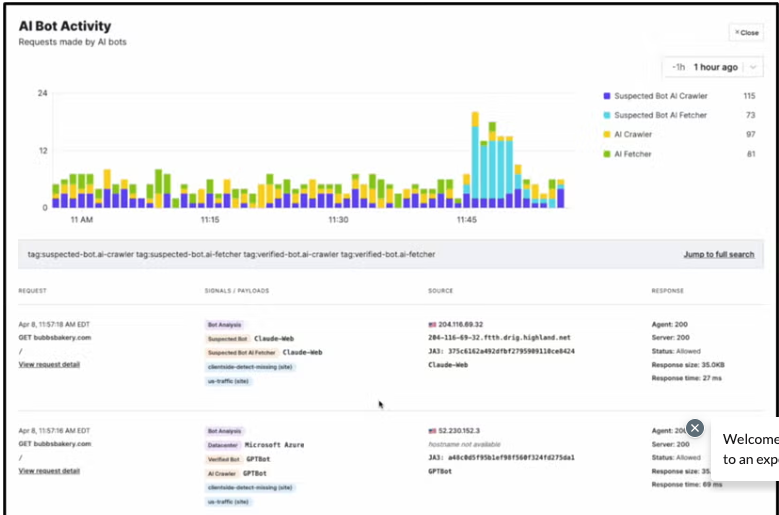Click the Suspected Bot tag for Claude-Web
The image size is (779, 515).
[228, 339]
